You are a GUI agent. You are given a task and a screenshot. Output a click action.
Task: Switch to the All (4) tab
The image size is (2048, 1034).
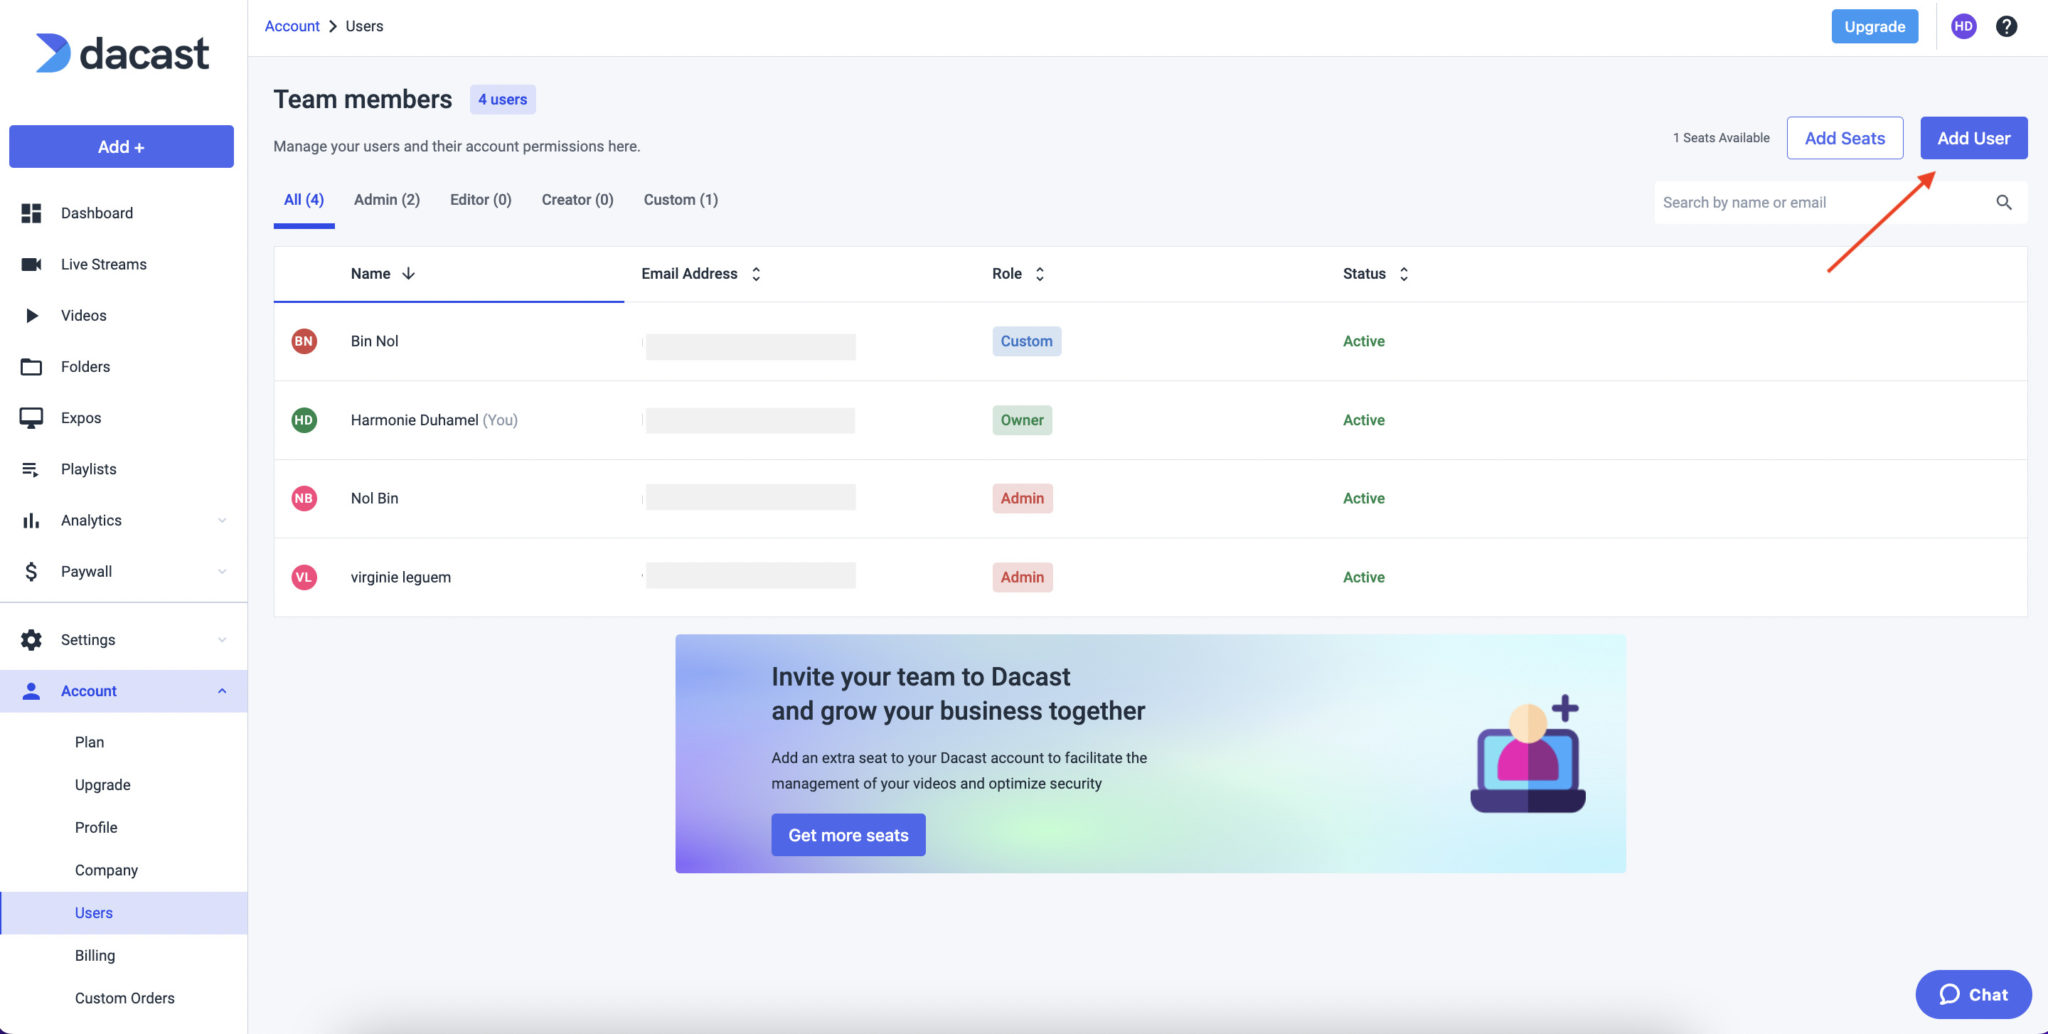click(304, 200)
